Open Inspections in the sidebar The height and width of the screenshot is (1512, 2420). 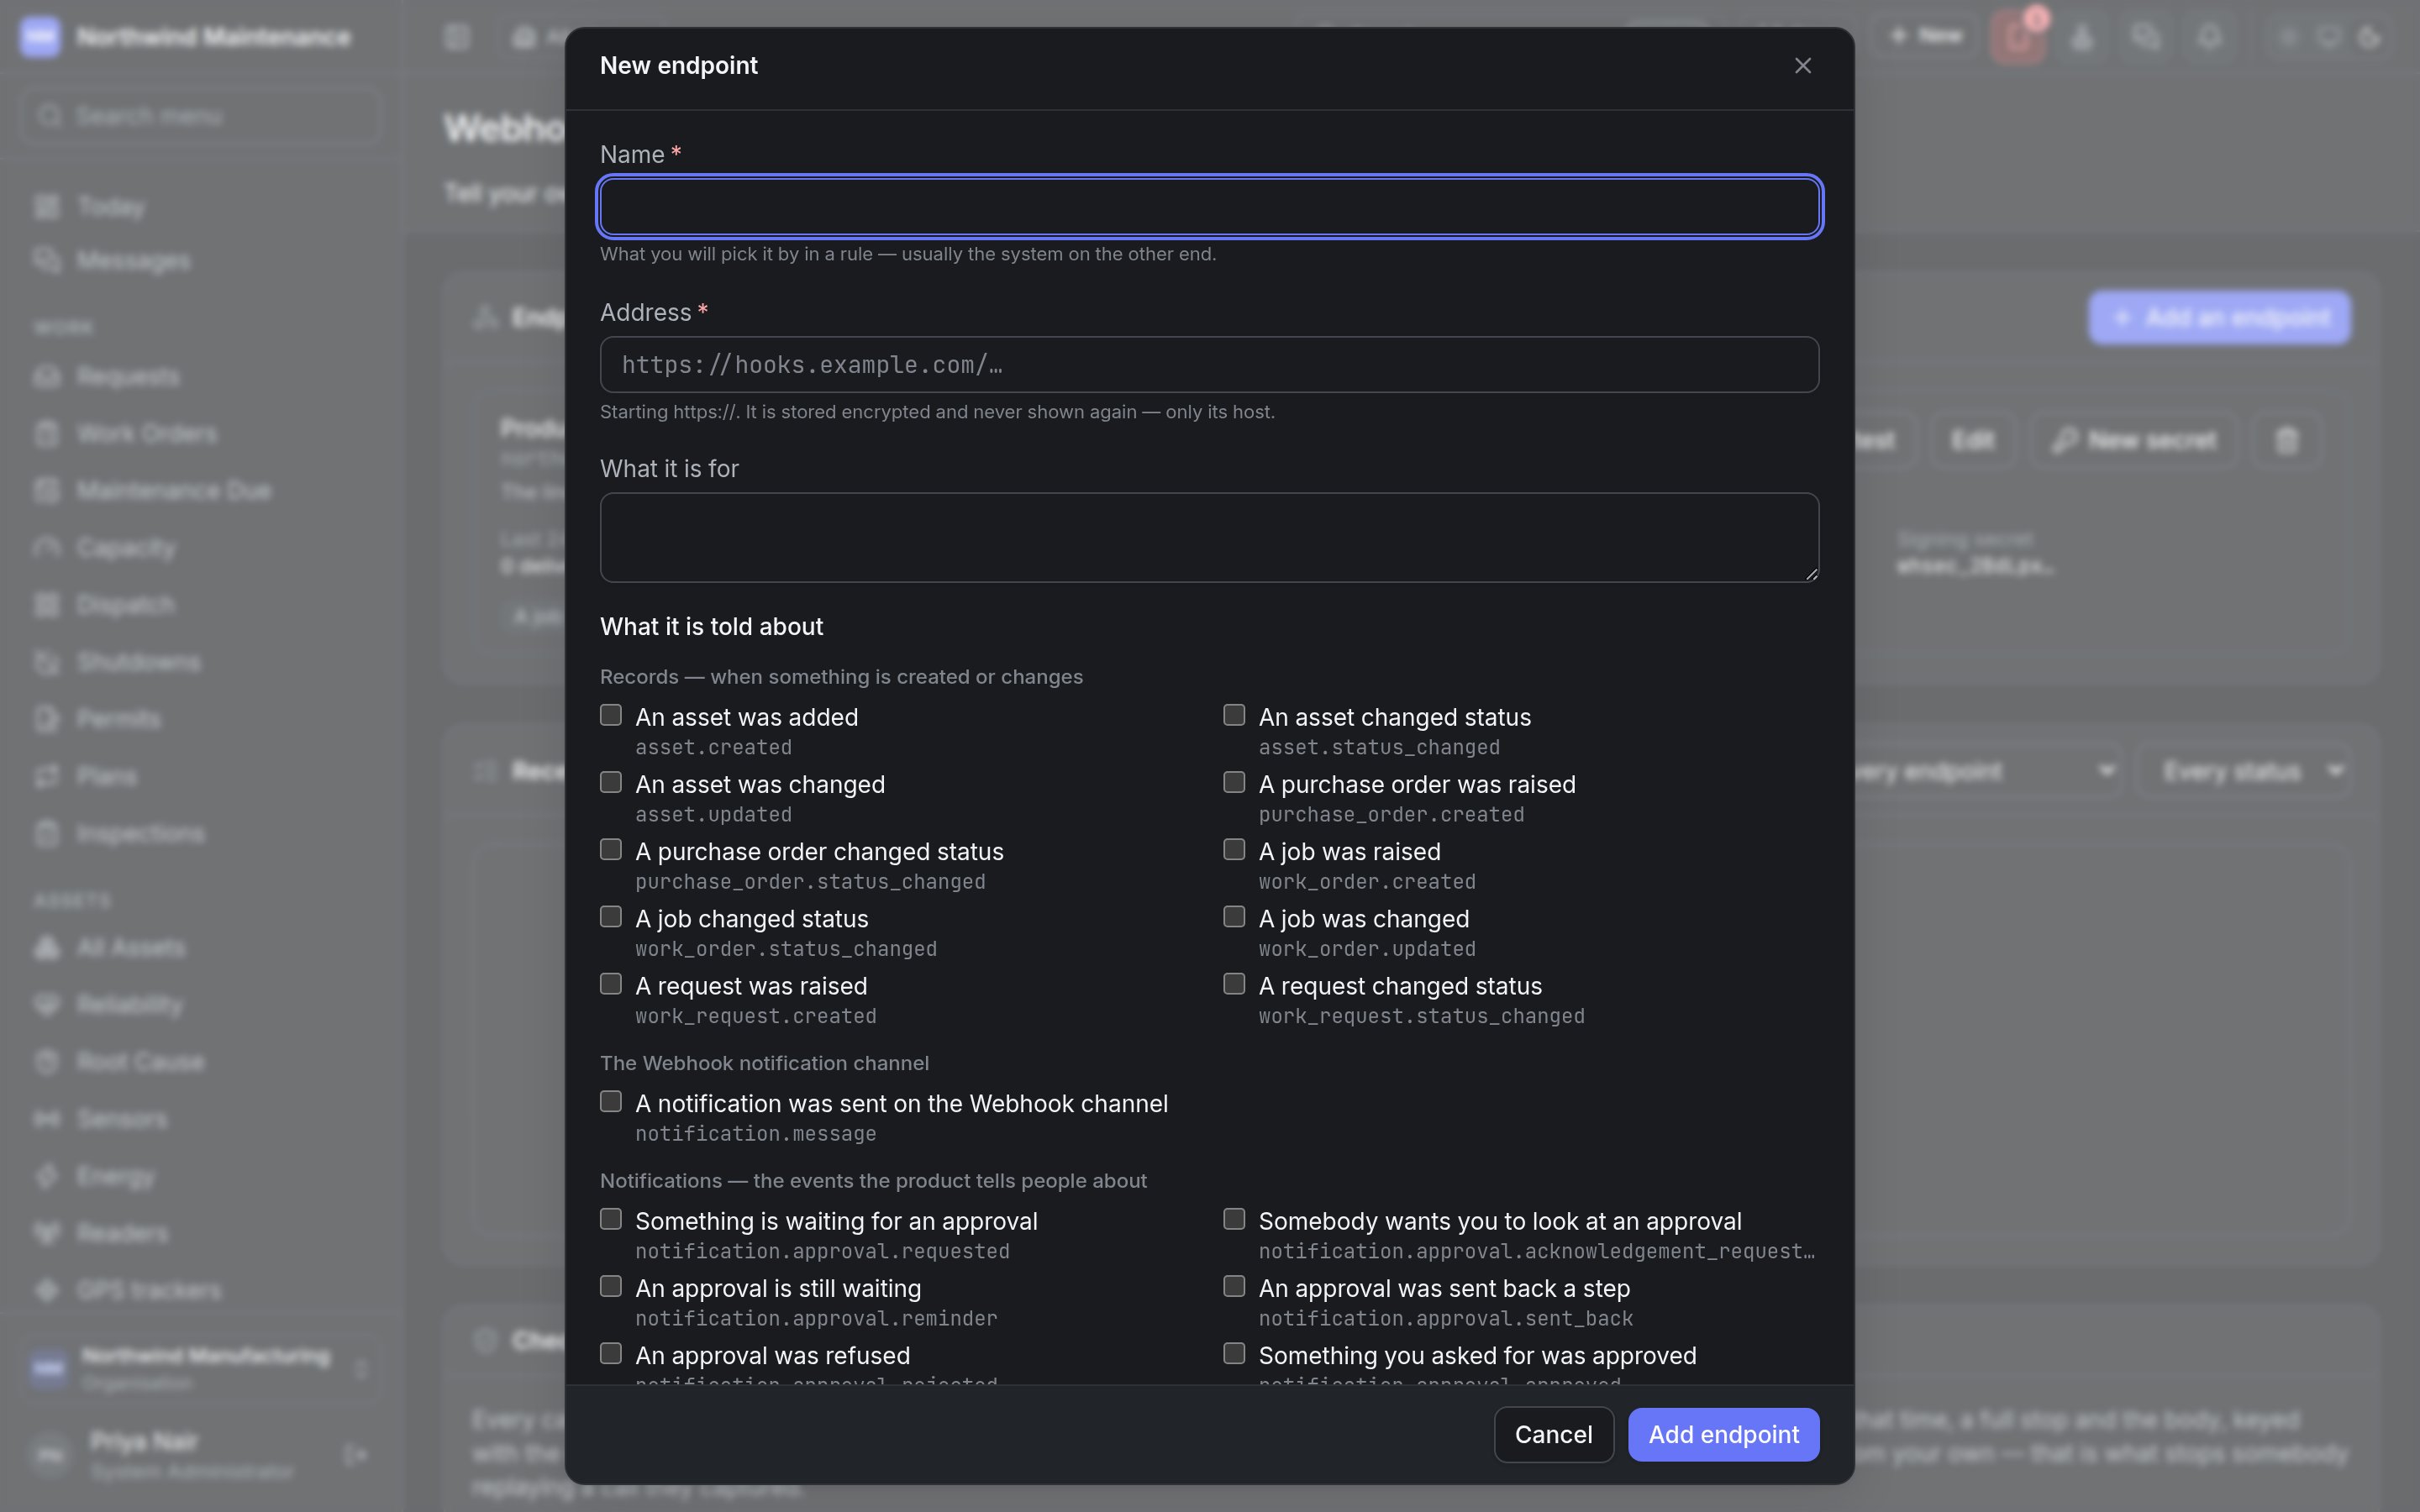(141, 834)
